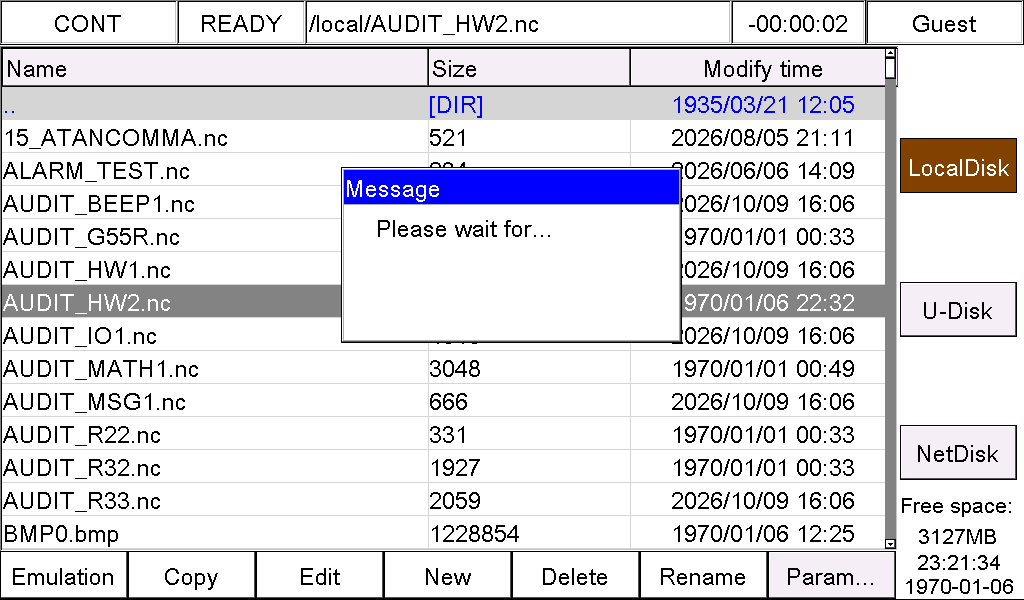This screenshot has width=1024, height=600.
Task: Switch to NetDisk storage
Action: pos(958,452)
